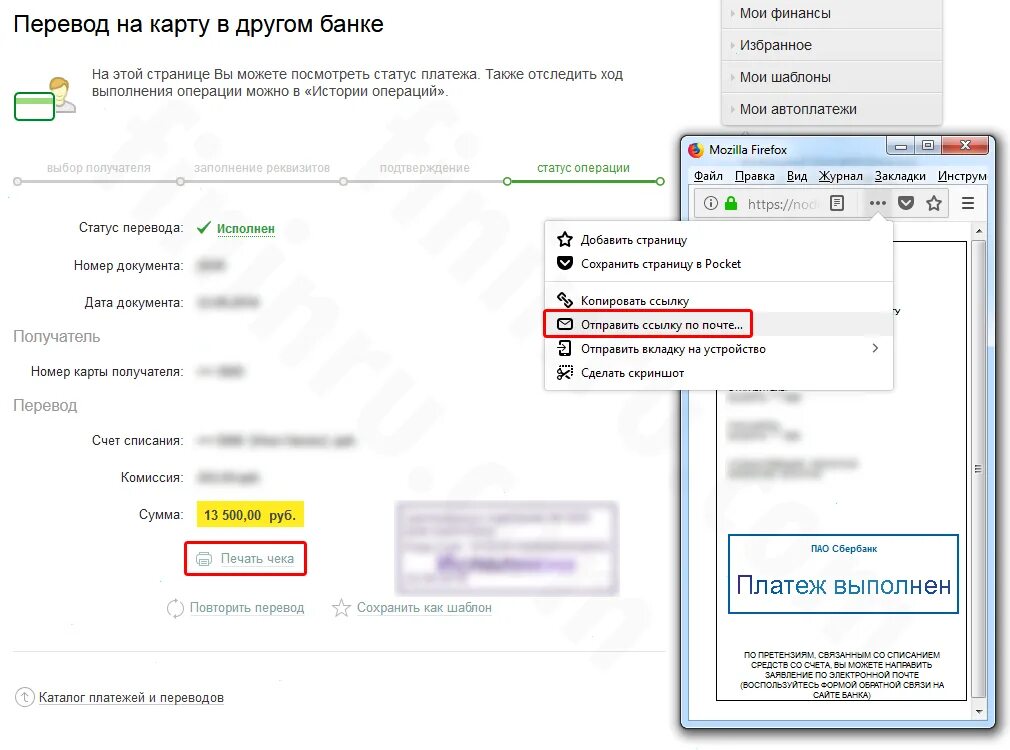The image size is (1010, 750).
Task: Expand submenu arrow of Отправить вкладку на устройство
Action: pos(875,348)
